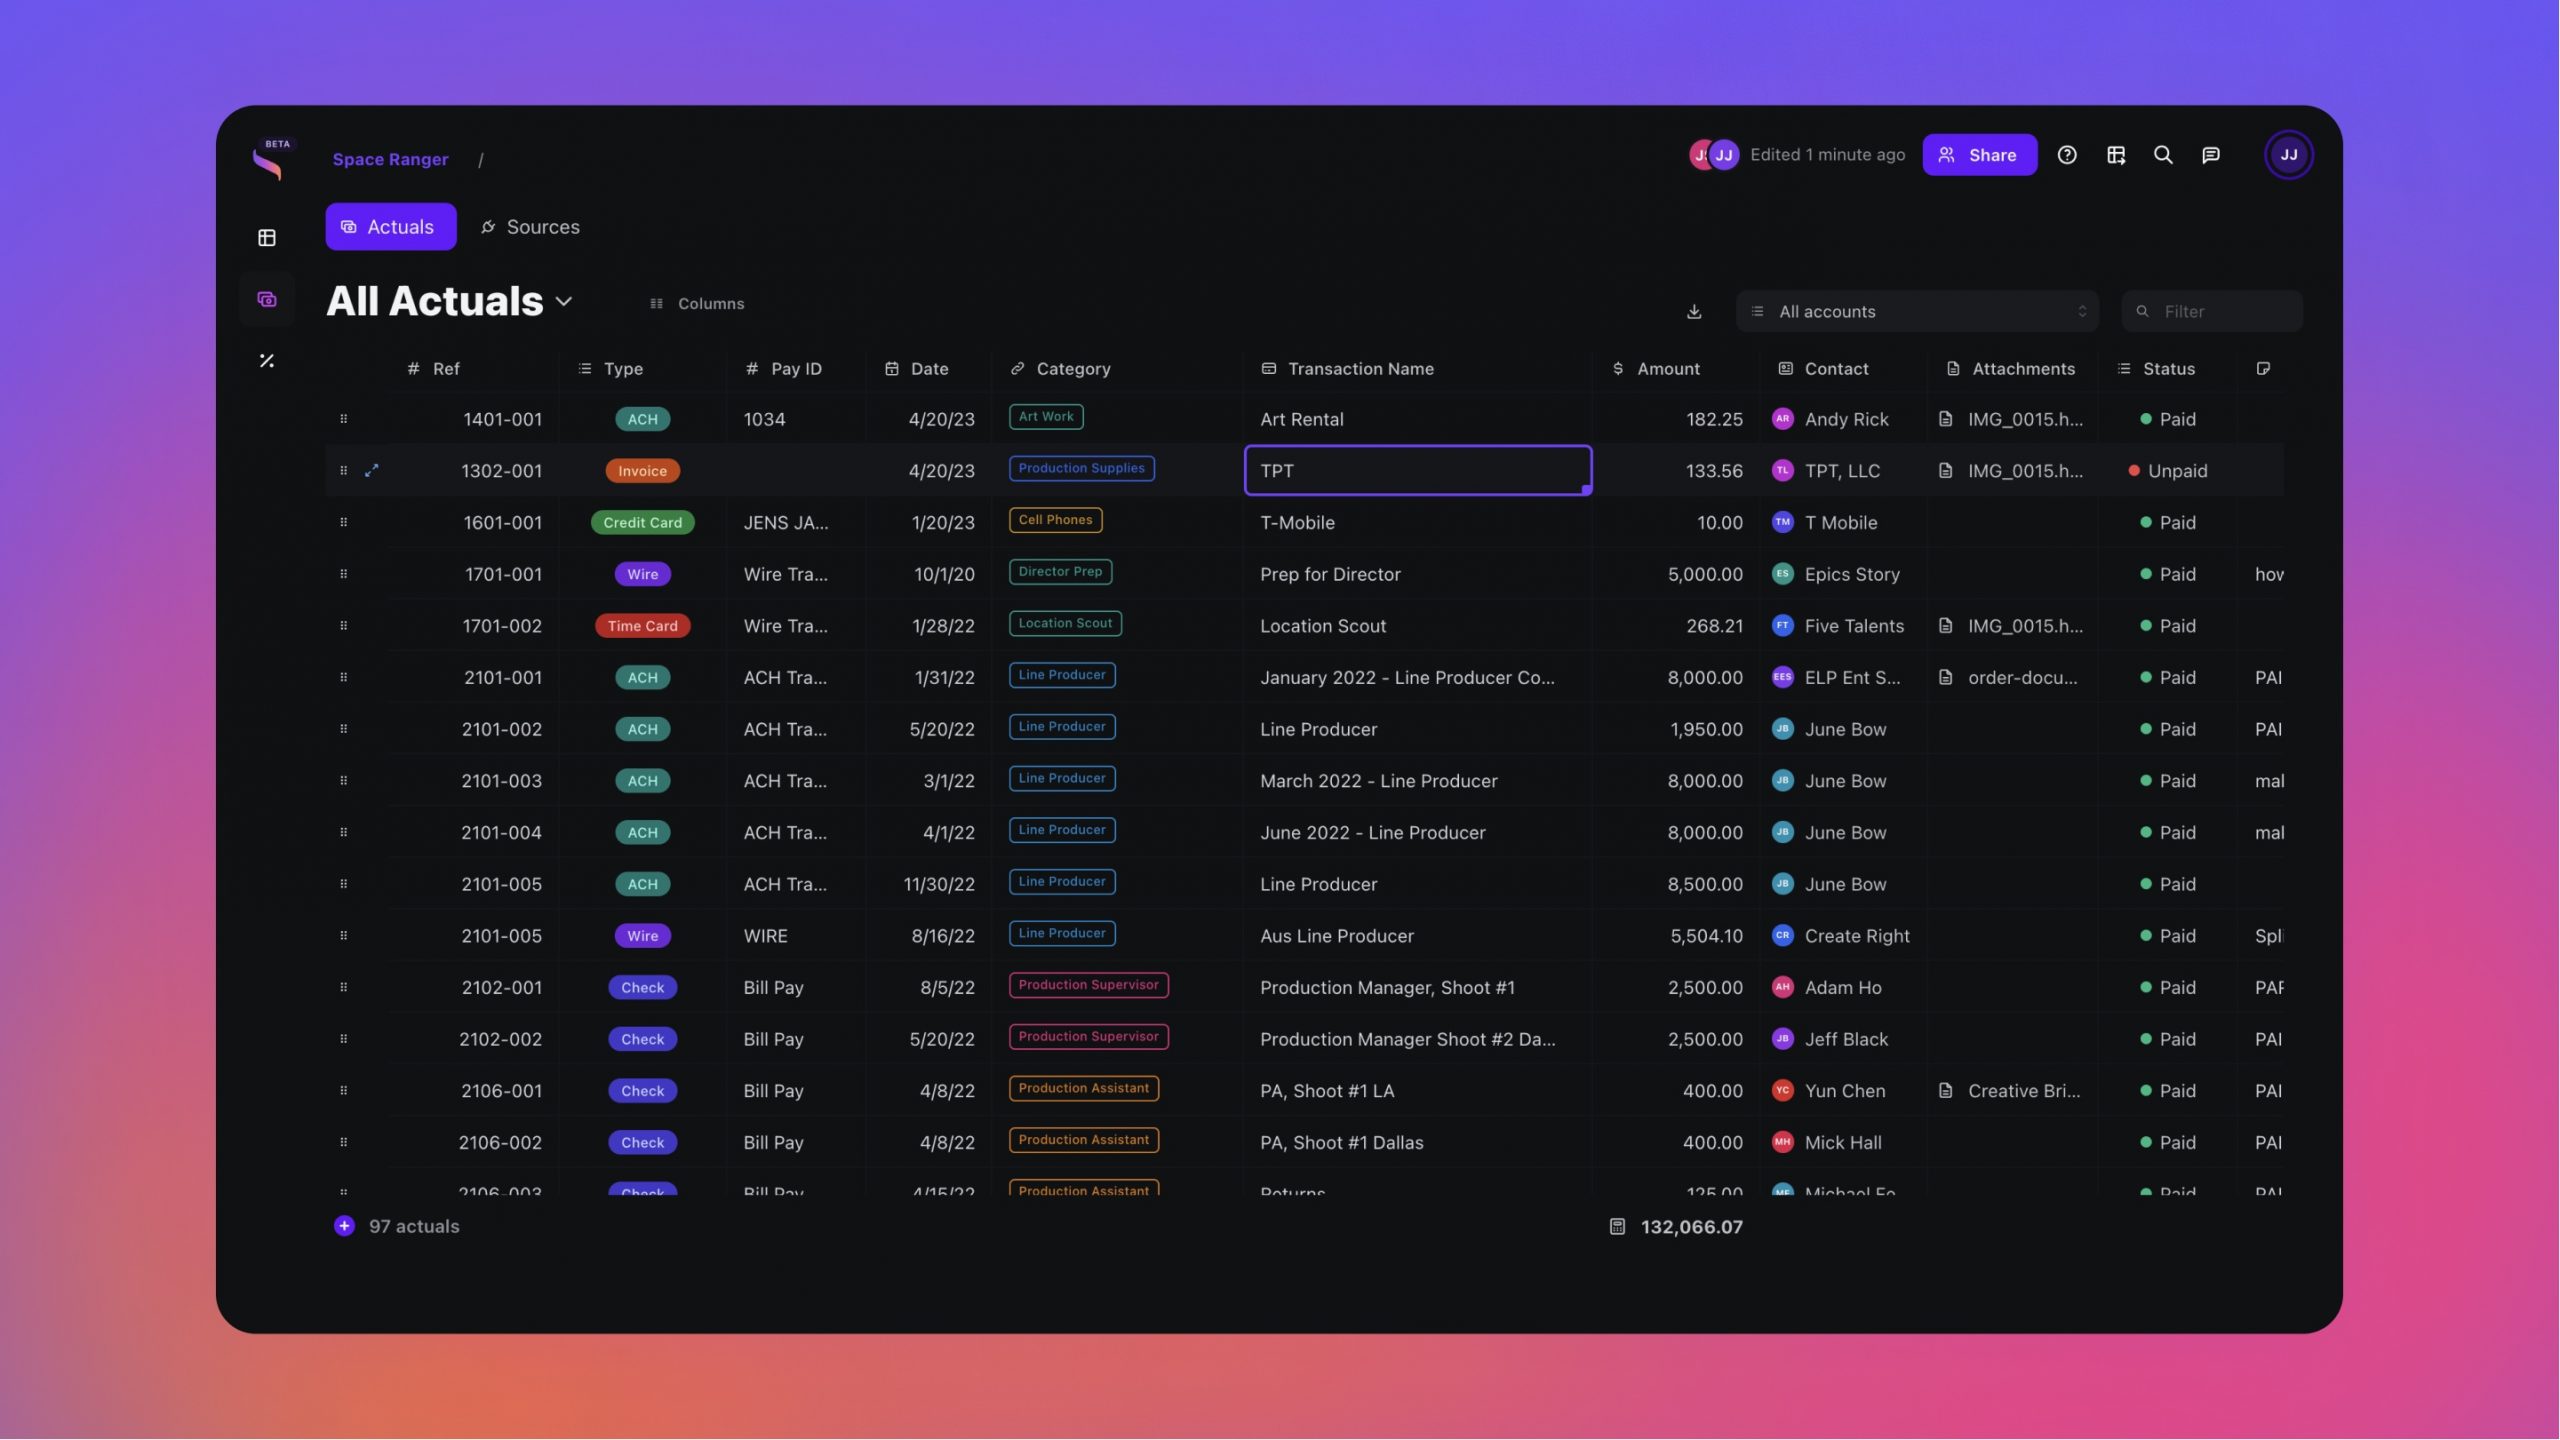Click the expand row icon for 1302-001
This screenshot has width=2560, height=1440.
371,471
